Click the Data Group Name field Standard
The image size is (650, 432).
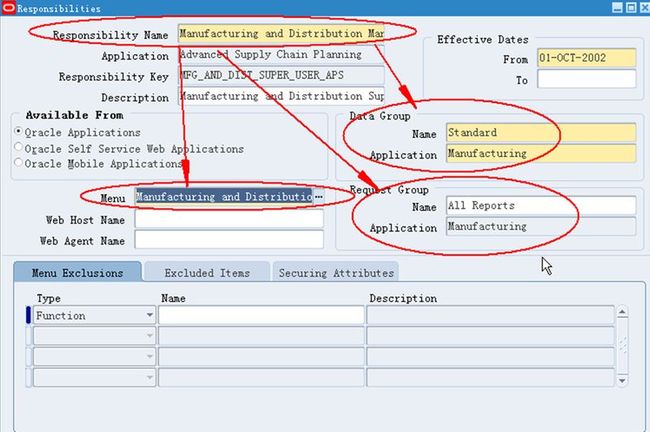541,133
